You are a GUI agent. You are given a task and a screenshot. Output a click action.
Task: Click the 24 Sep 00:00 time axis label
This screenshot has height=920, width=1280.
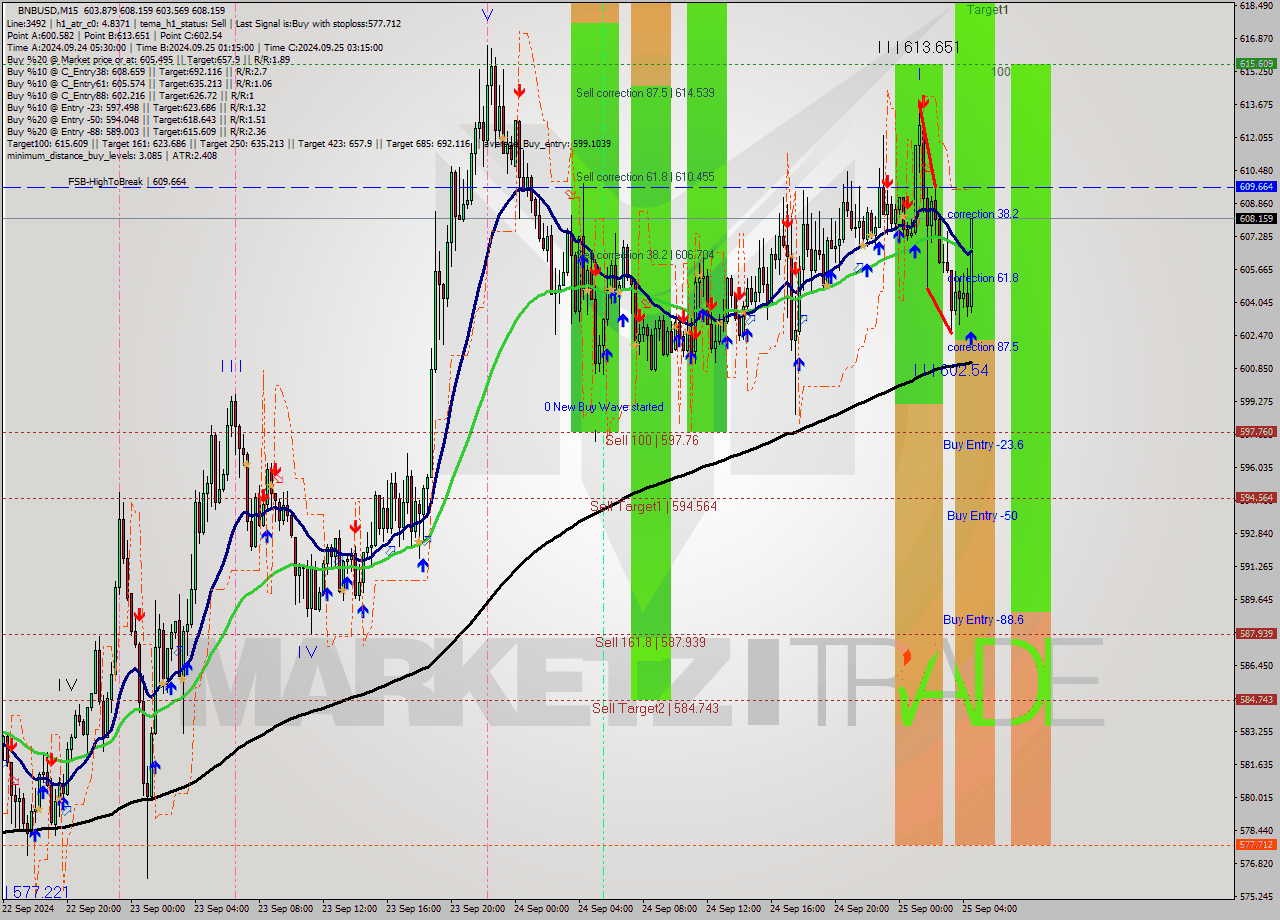click(x=540, y=909)
